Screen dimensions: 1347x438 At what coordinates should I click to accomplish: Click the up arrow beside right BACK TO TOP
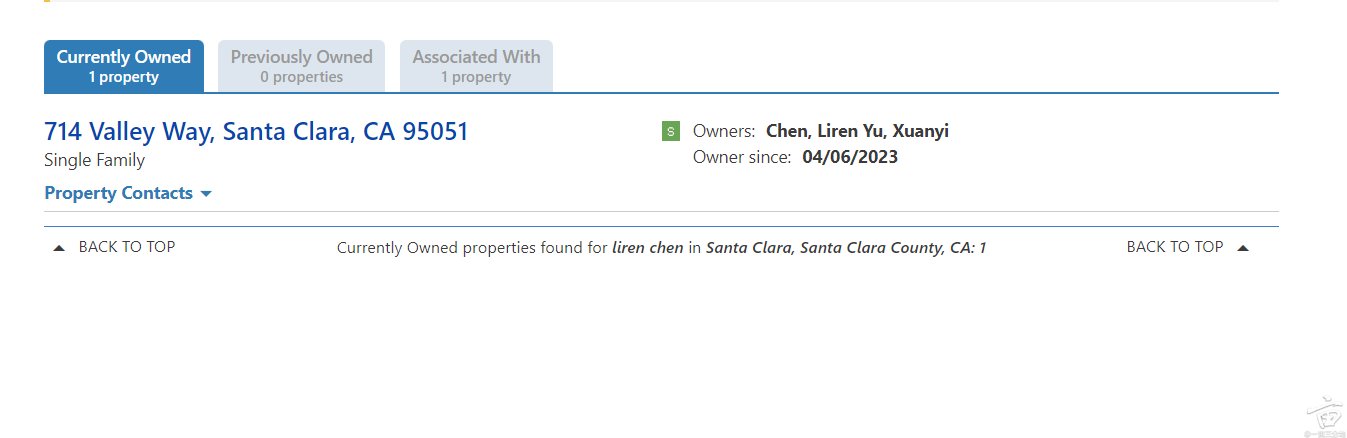pos(1243,248)
